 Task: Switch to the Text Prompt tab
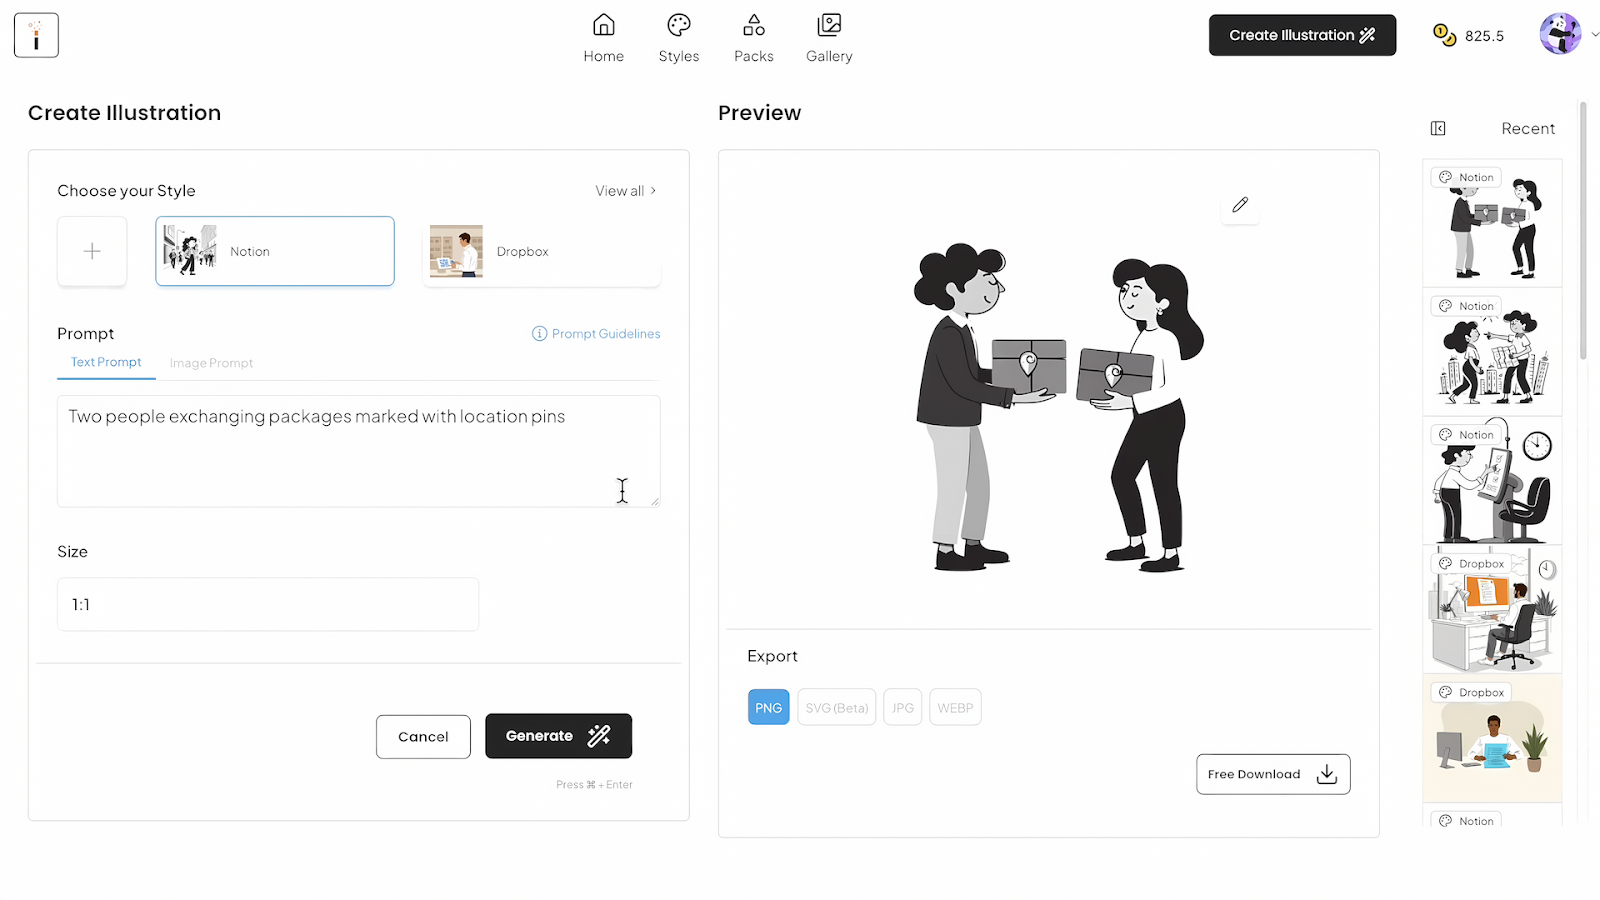click(106, 362)
